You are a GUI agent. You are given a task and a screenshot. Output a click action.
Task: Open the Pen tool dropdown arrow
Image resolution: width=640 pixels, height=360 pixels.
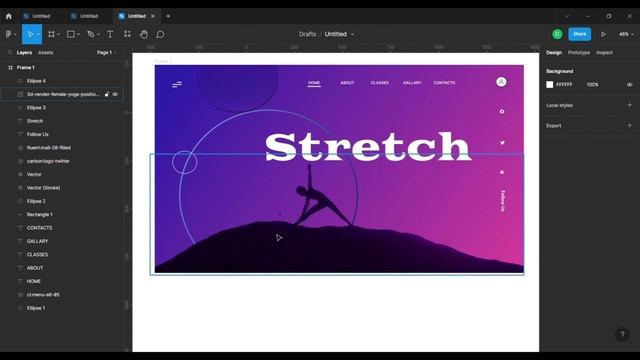pyautogui.click(x=98, y=35)
